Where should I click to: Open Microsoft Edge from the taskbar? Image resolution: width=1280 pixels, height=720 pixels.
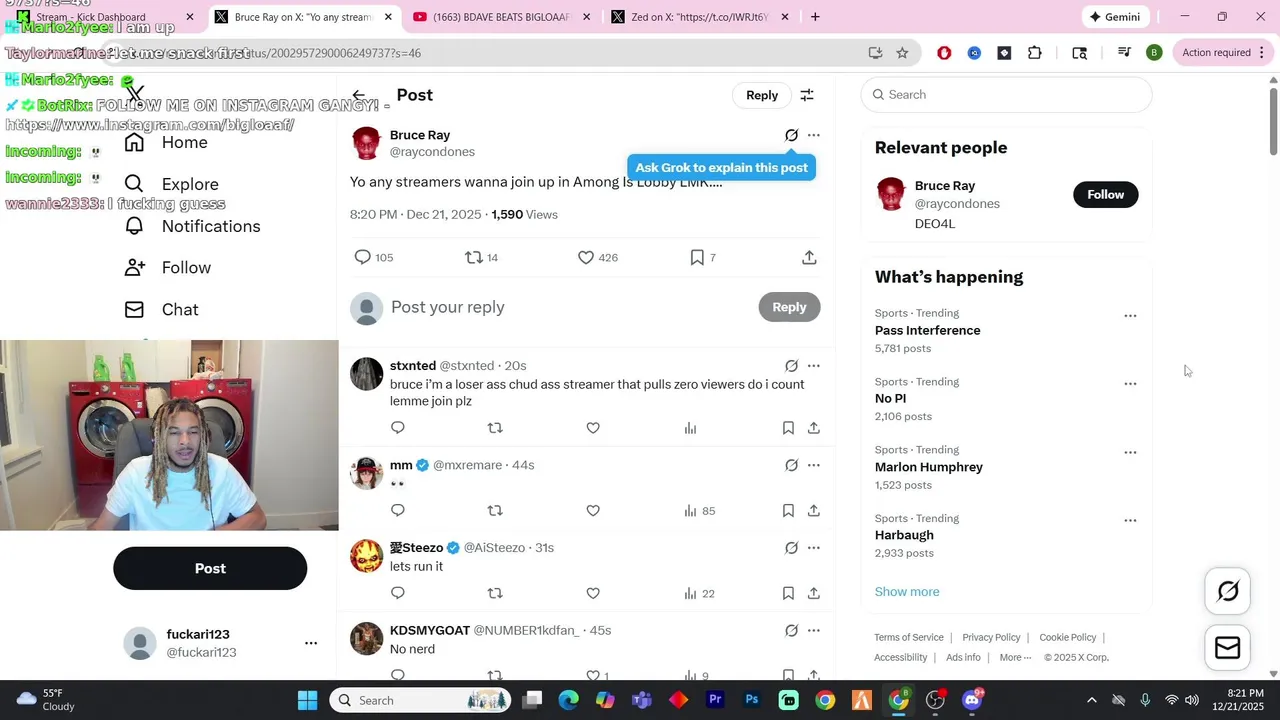click(568, 700)
